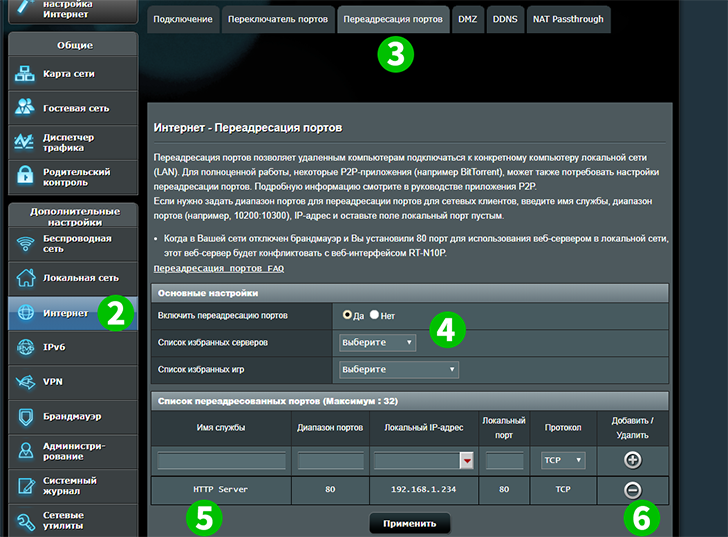Expand local IP address client list arrow
The width and height of the screenshot is (728, 537).
[467, 460]
